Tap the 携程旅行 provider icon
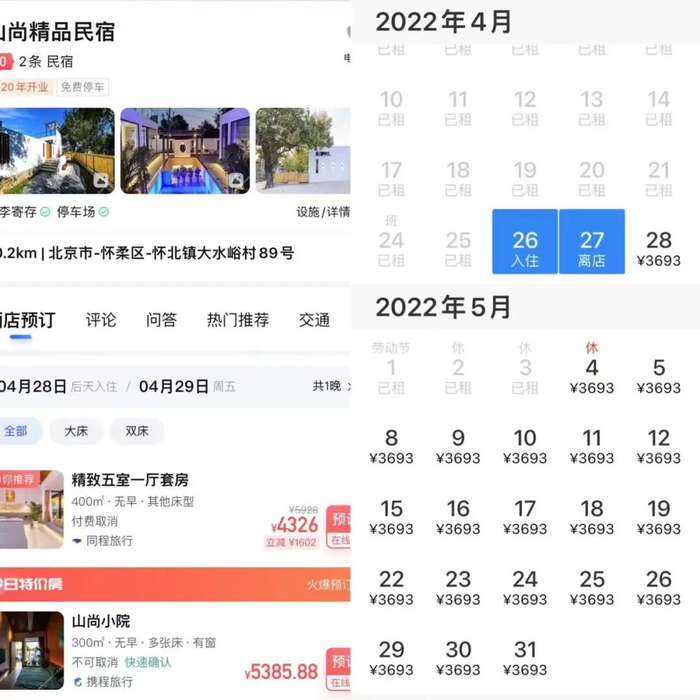 (78, 682)
